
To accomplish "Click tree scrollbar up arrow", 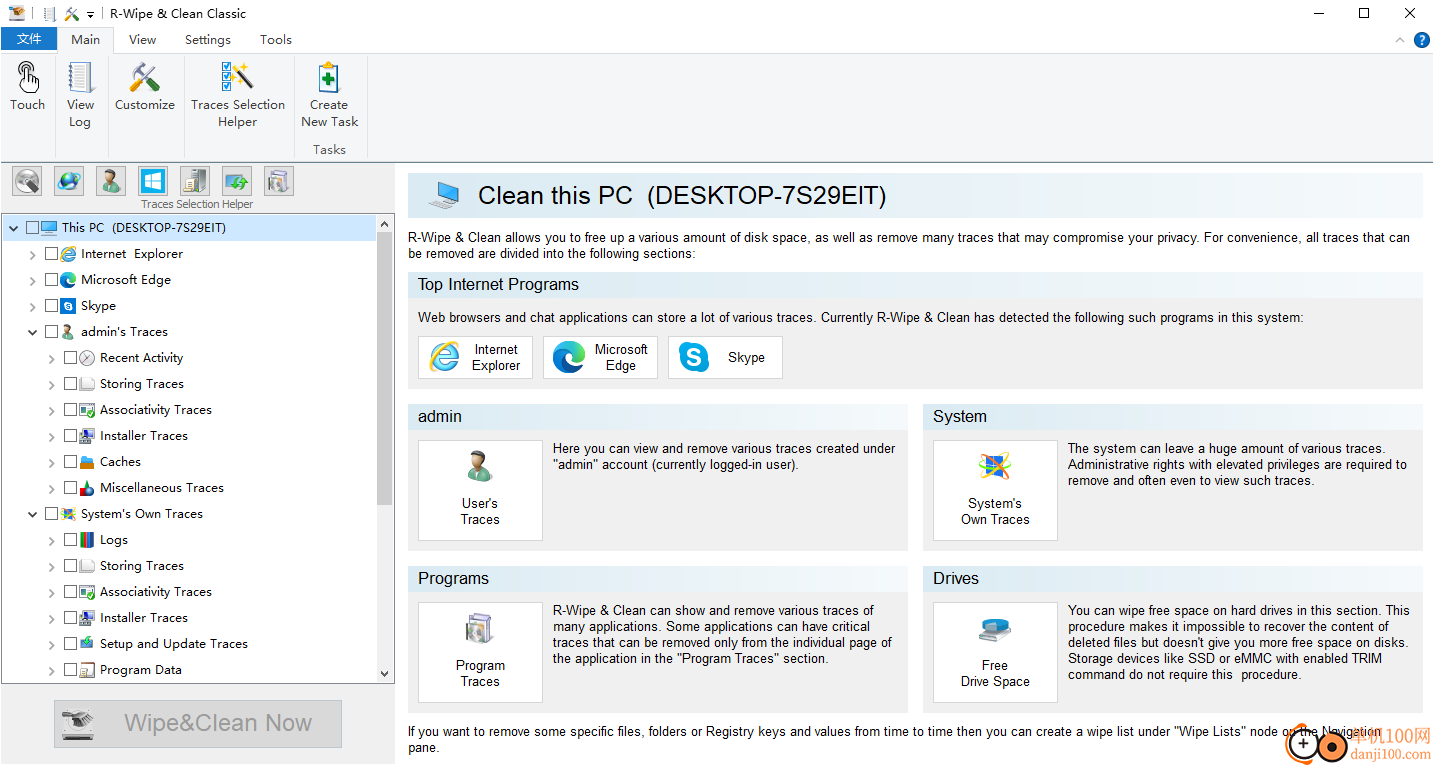I will pos(385,224).
